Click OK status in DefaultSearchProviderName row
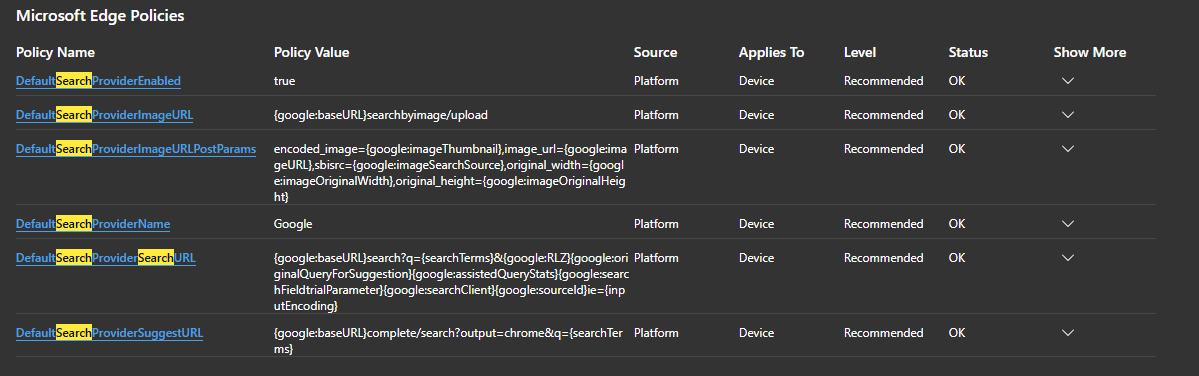Image resolution: width=1199 pixels, height=376 pixels. pyautogui.click(x=957, y=224)
